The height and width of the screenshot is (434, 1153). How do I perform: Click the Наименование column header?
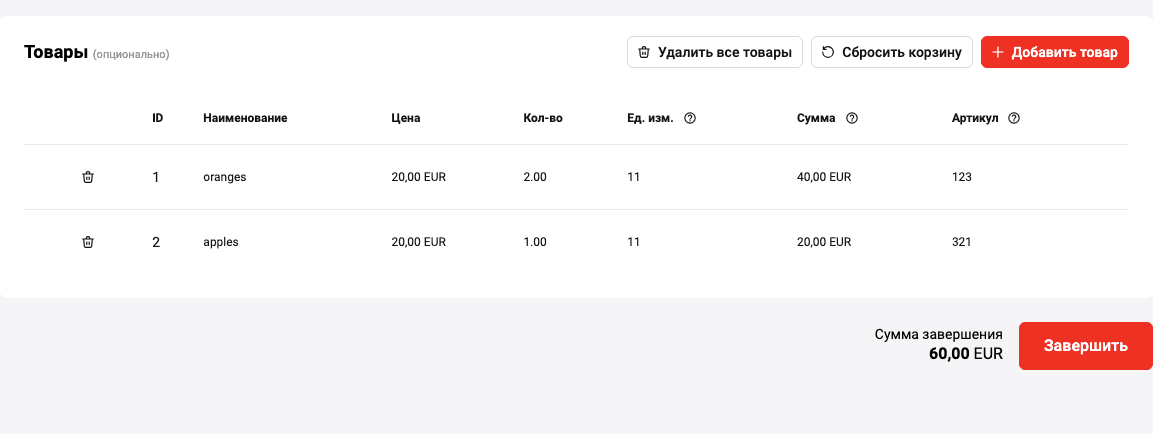coord(245,118)
